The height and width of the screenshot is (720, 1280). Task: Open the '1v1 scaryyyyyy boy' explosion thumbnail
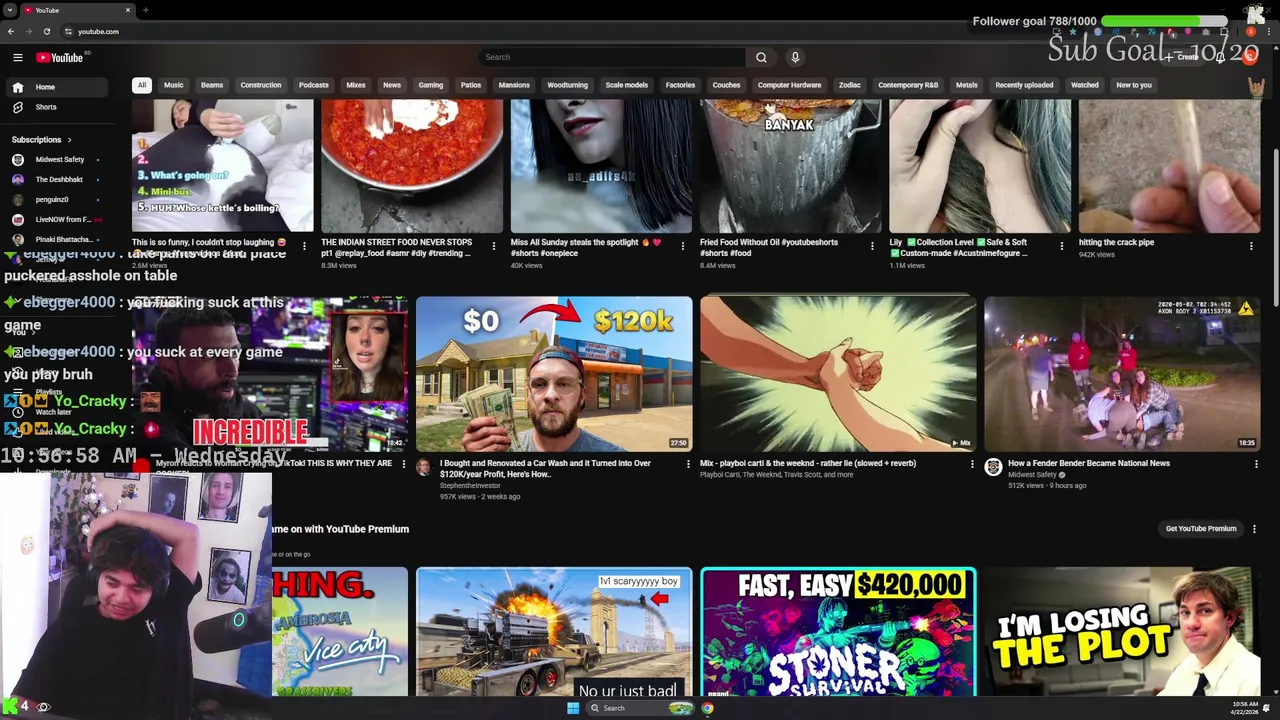[x=554, y=632]
